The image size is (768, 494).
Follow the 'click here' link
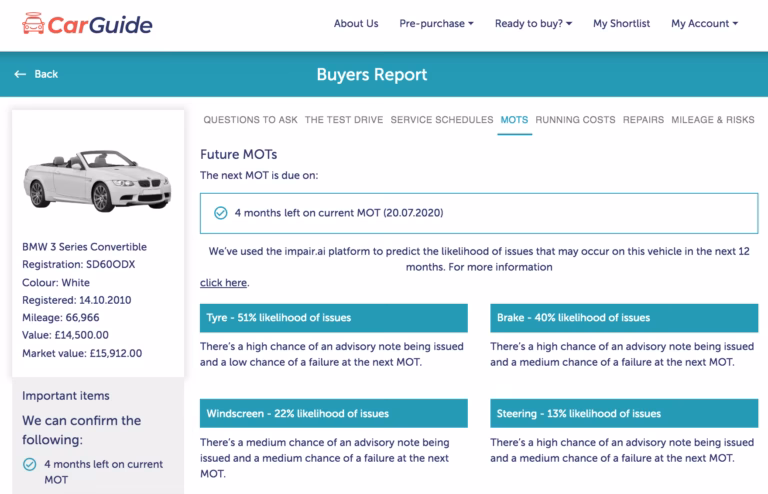[x=223, y=283]
